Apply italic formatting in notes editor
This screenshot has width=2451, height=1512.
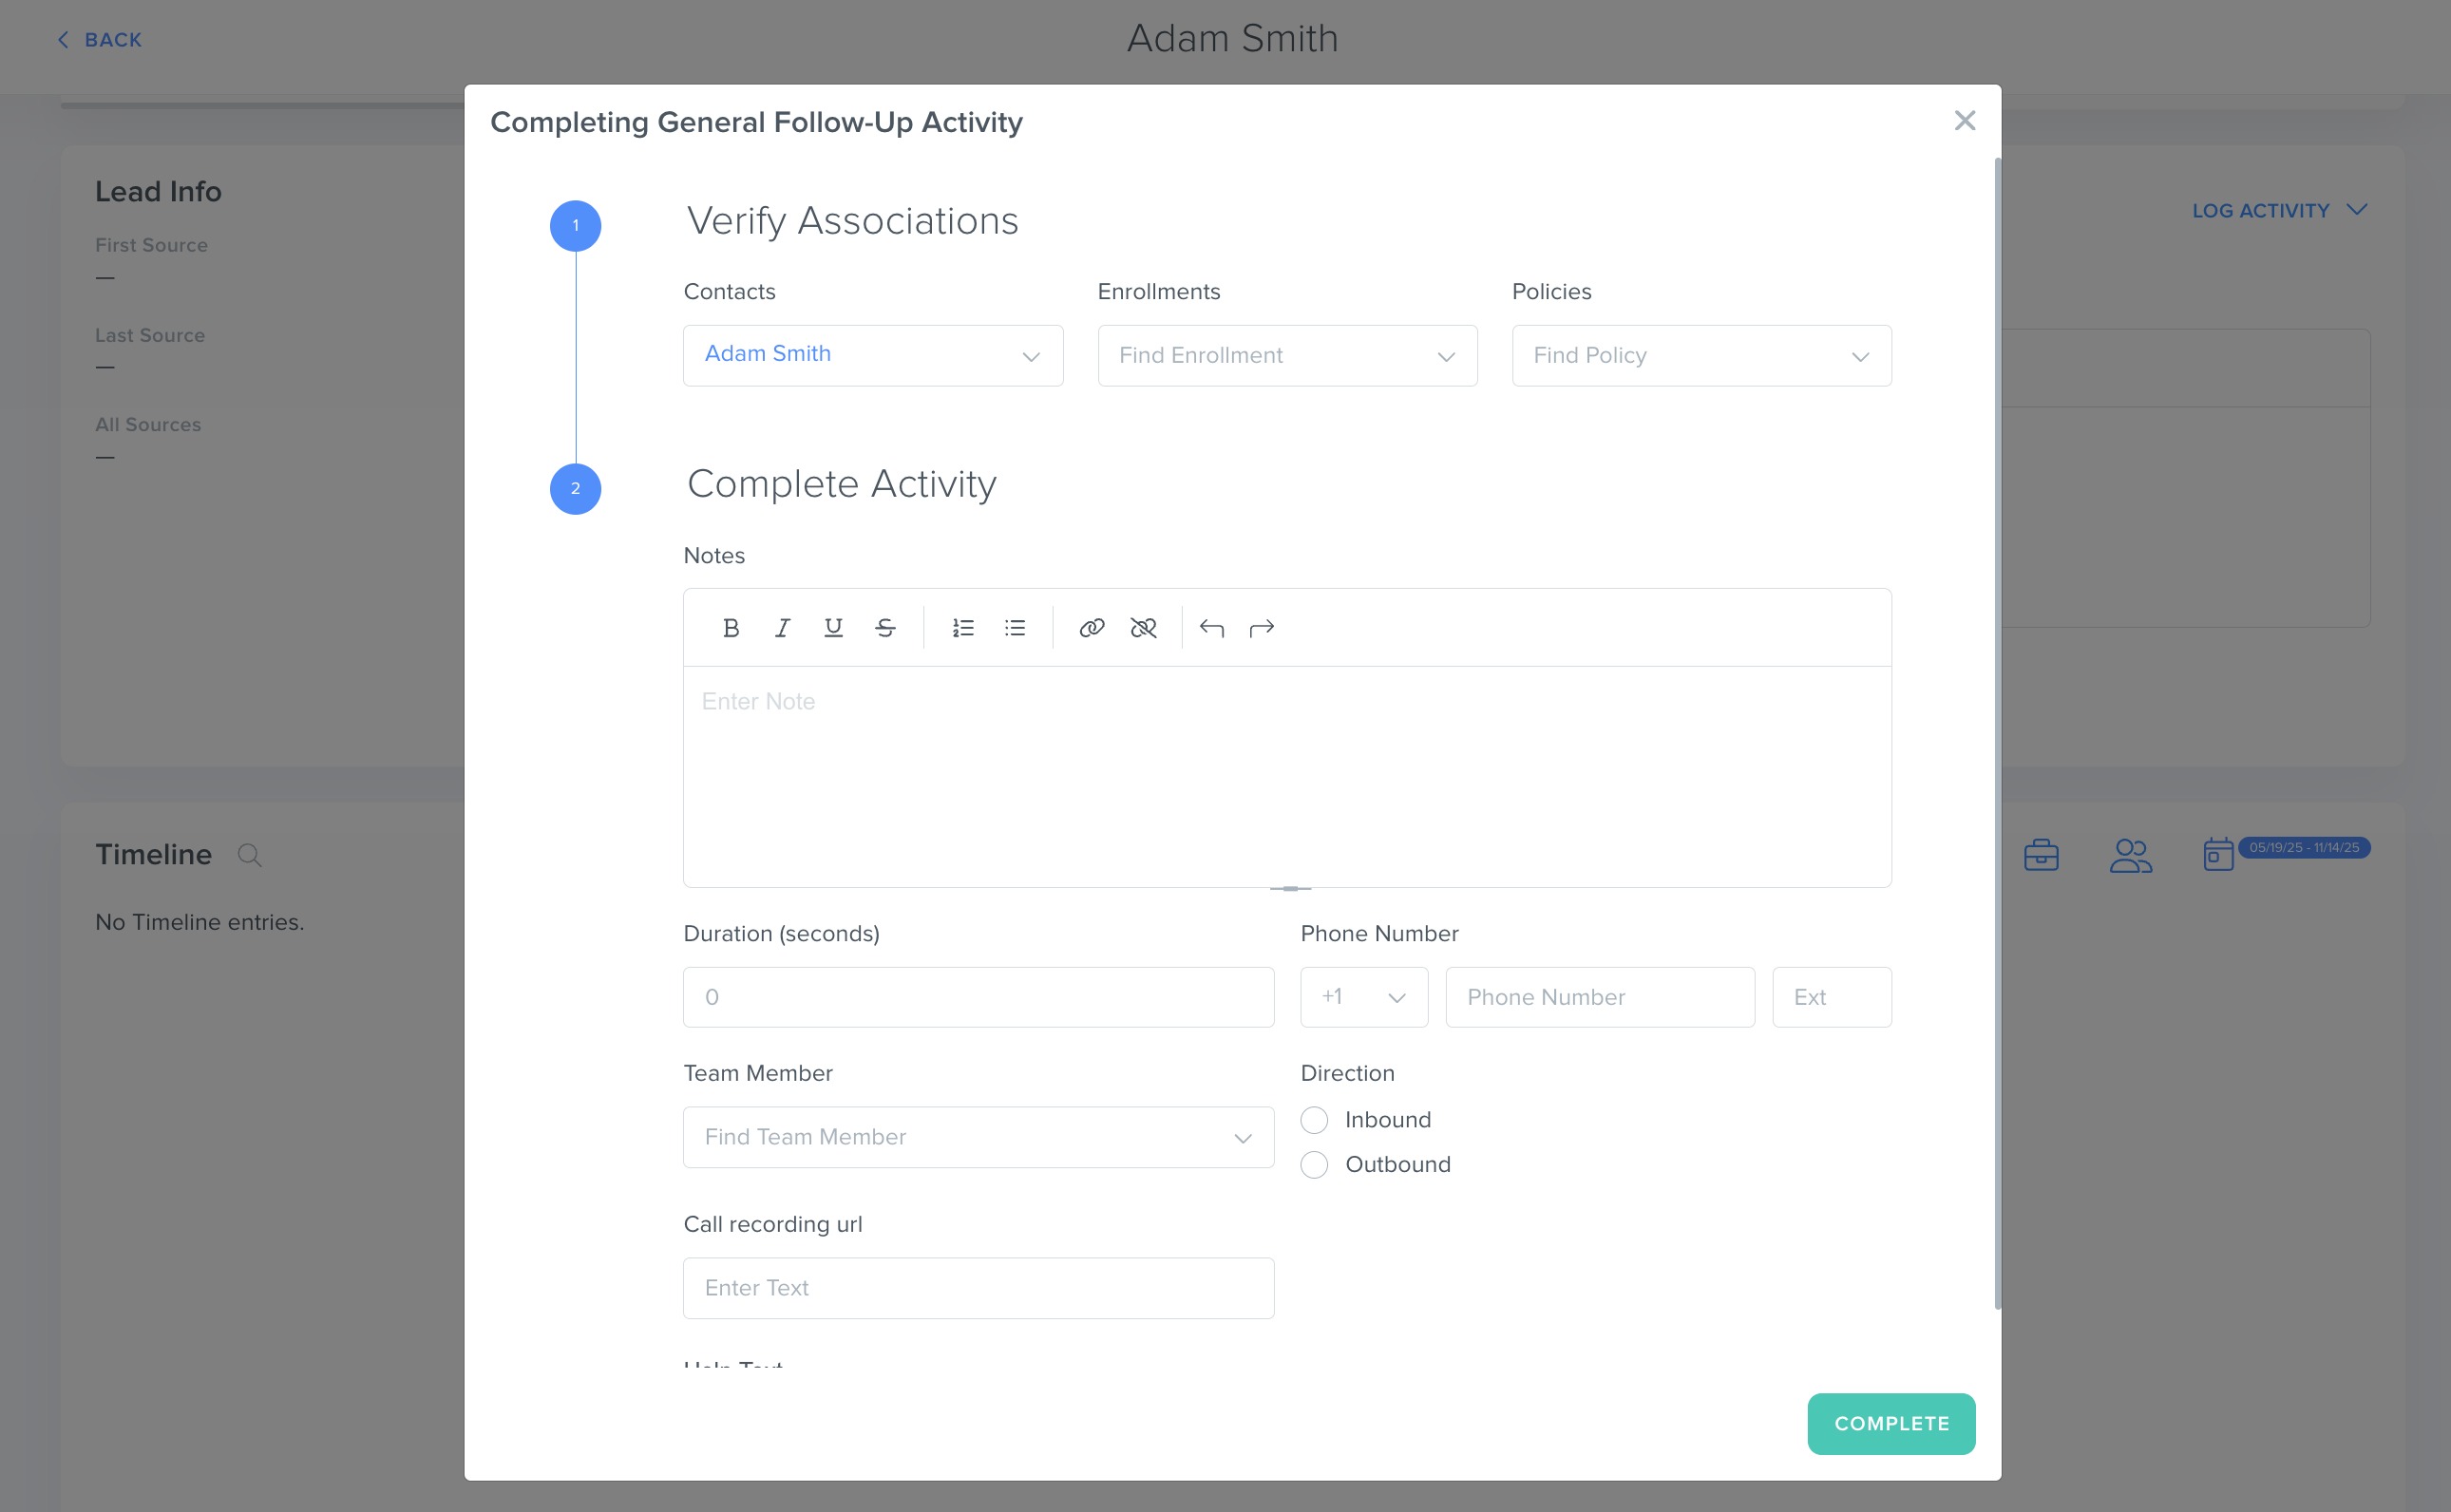coord(782,628)
